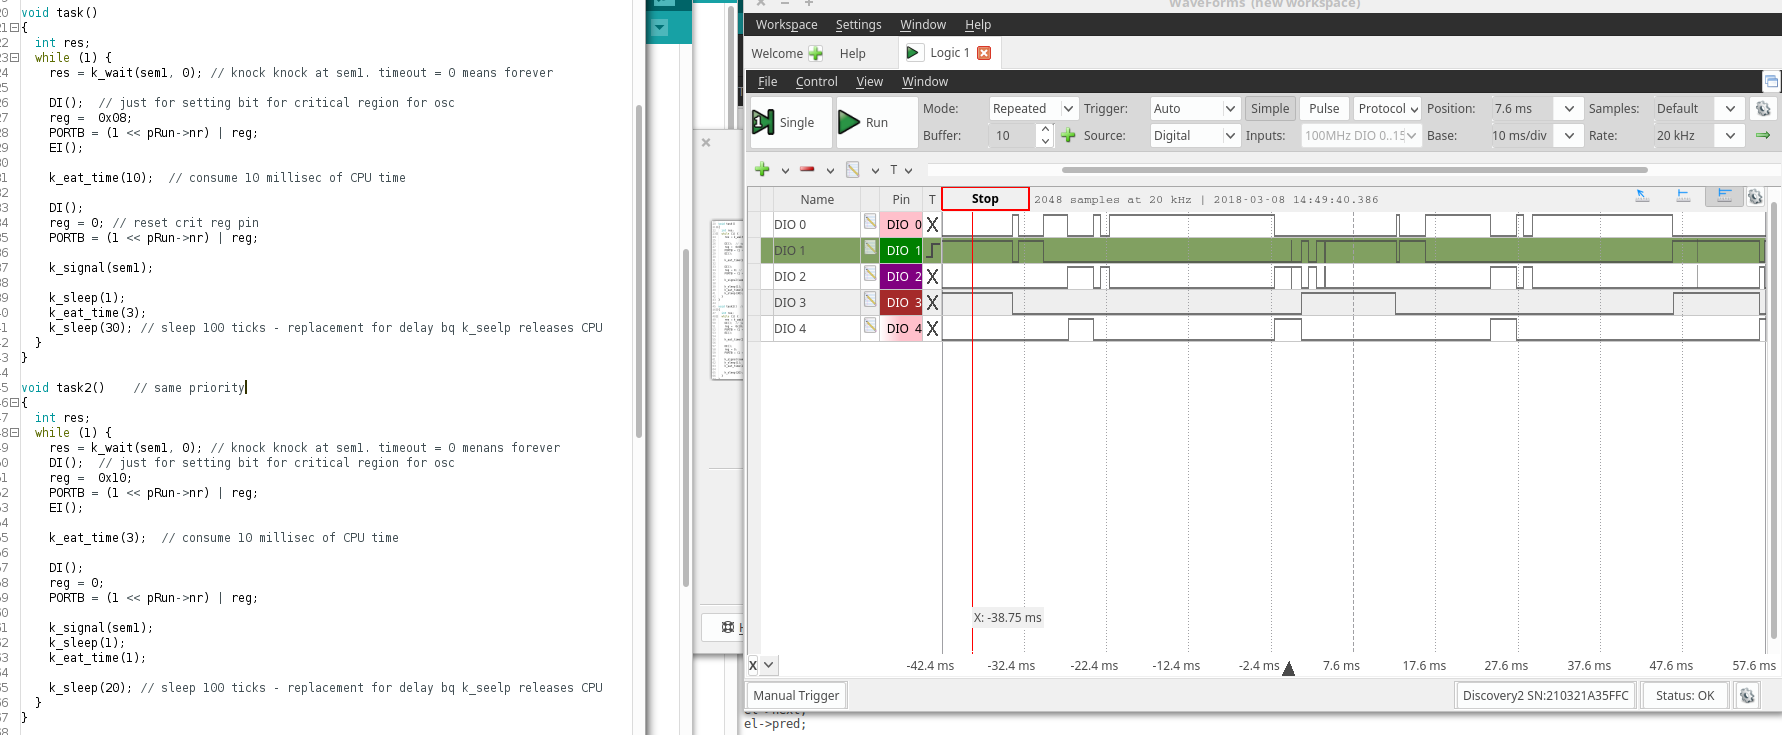The image size is (1782, 735).
Task: Start a Single acquisition
Action: pyautogui.click(x=785, y=122)
